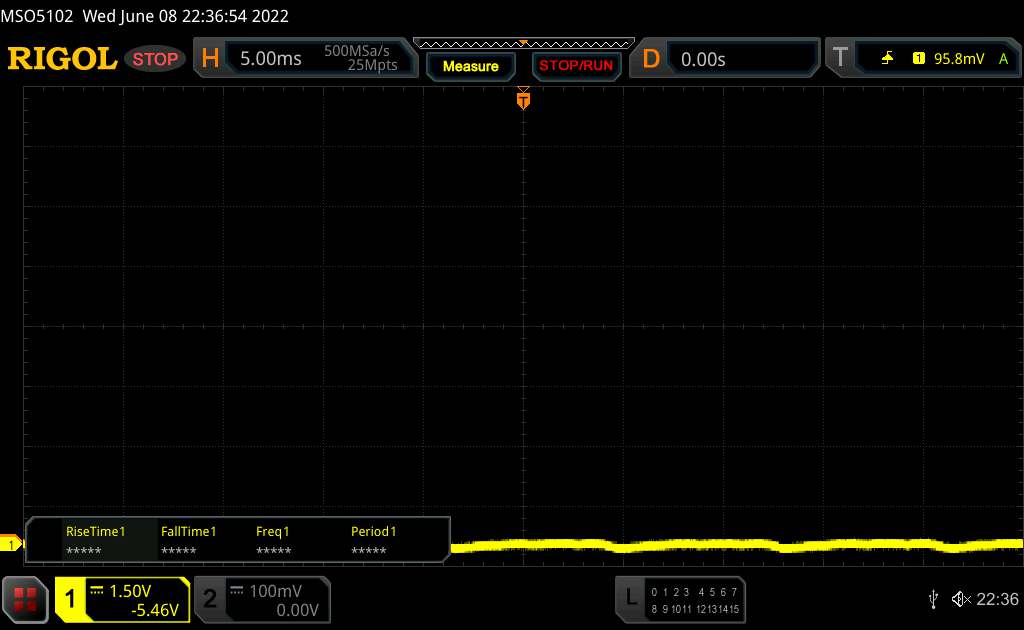The width and height of the screenshot is (1024, 630).
Task: Click the RIGOL logo
Action: (x=62, y=59)
